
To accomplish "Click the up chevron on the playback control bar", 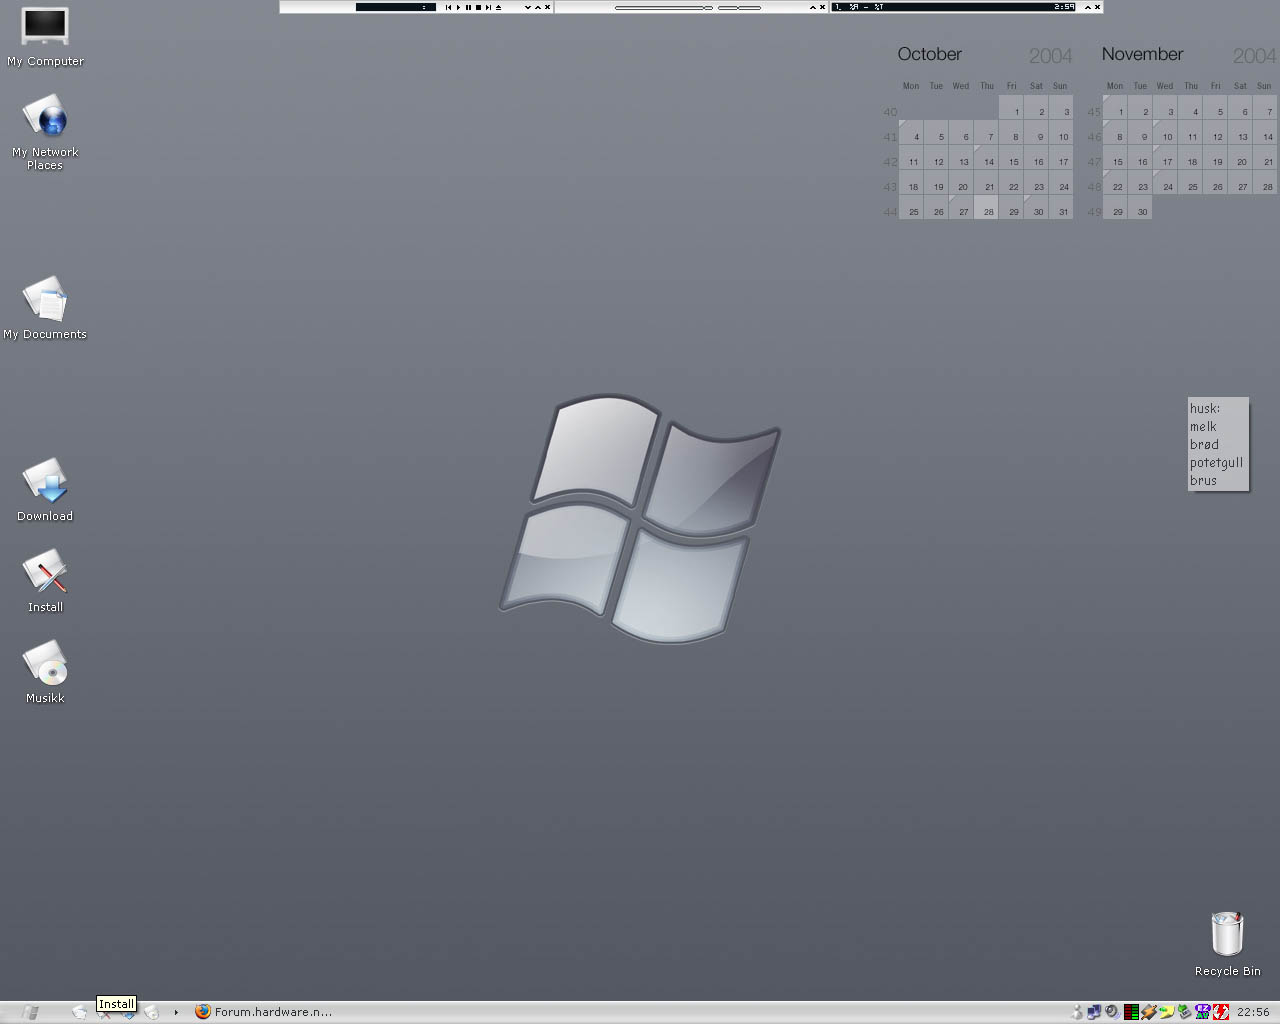I will click(x=538, y=7).
